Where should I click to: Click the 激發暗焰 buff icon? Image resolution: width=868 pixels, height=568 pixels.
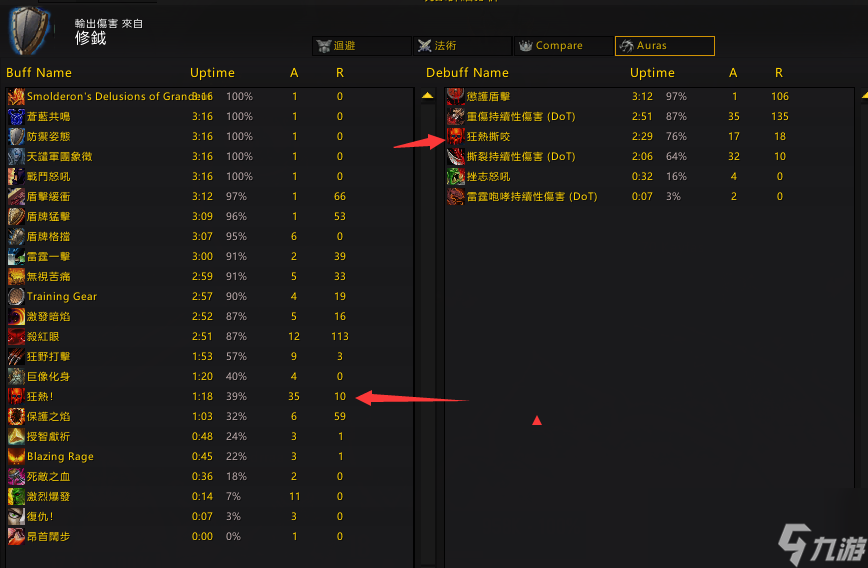pyautogui.click(x=16, y=317)
